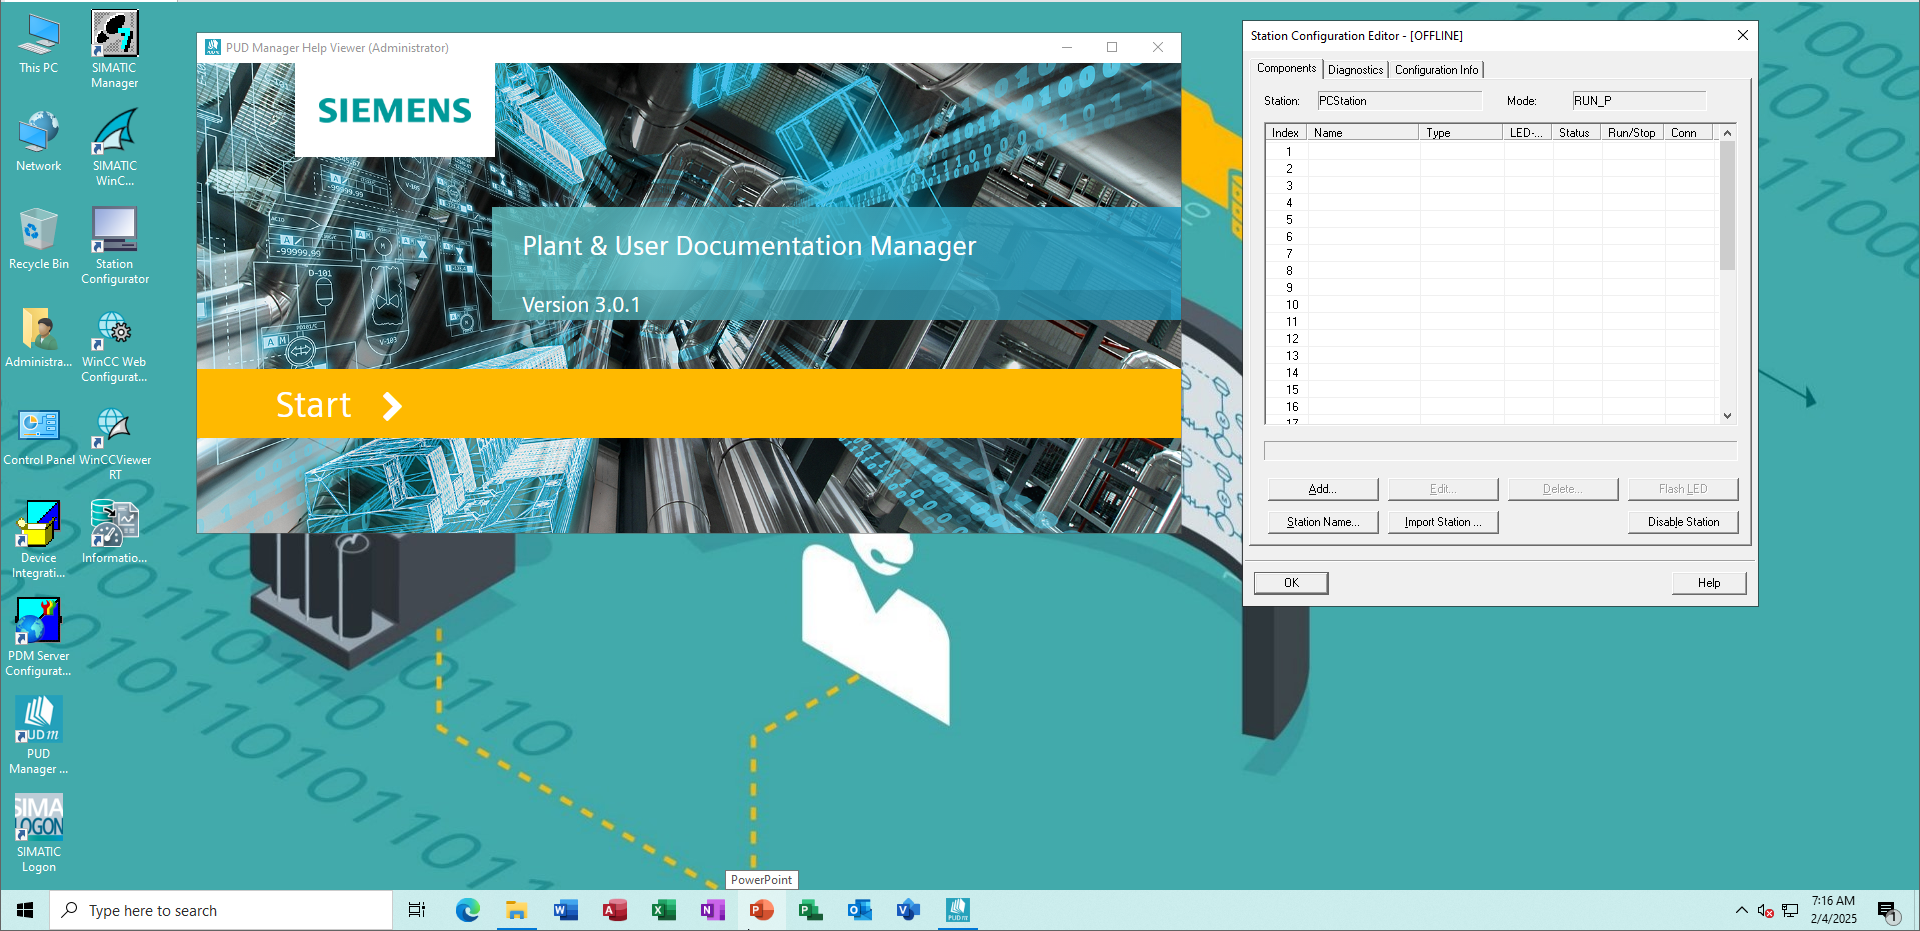Open the Network desktop icon
1920x931 pixels.
tap(39, 141)
